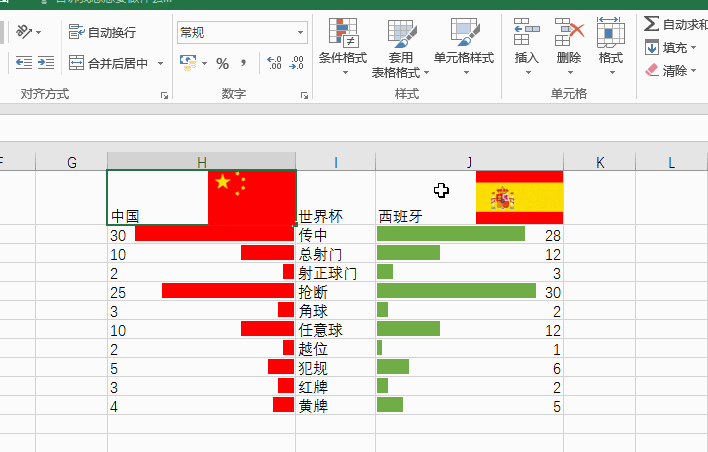This screenshot has width=708, height=452.
Task: Select the 总射门 label cell
Action: [x=335, y=254]
